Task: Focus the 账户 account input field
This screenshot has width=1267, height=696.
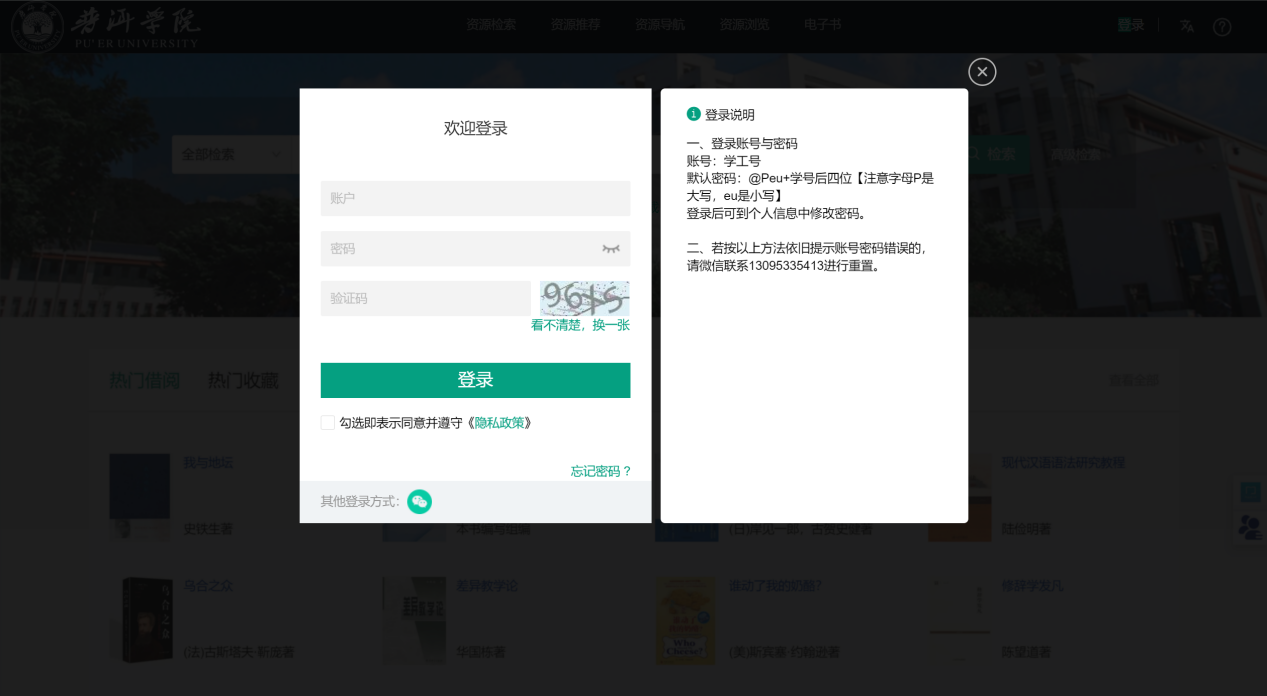Action: pos(475,198)
